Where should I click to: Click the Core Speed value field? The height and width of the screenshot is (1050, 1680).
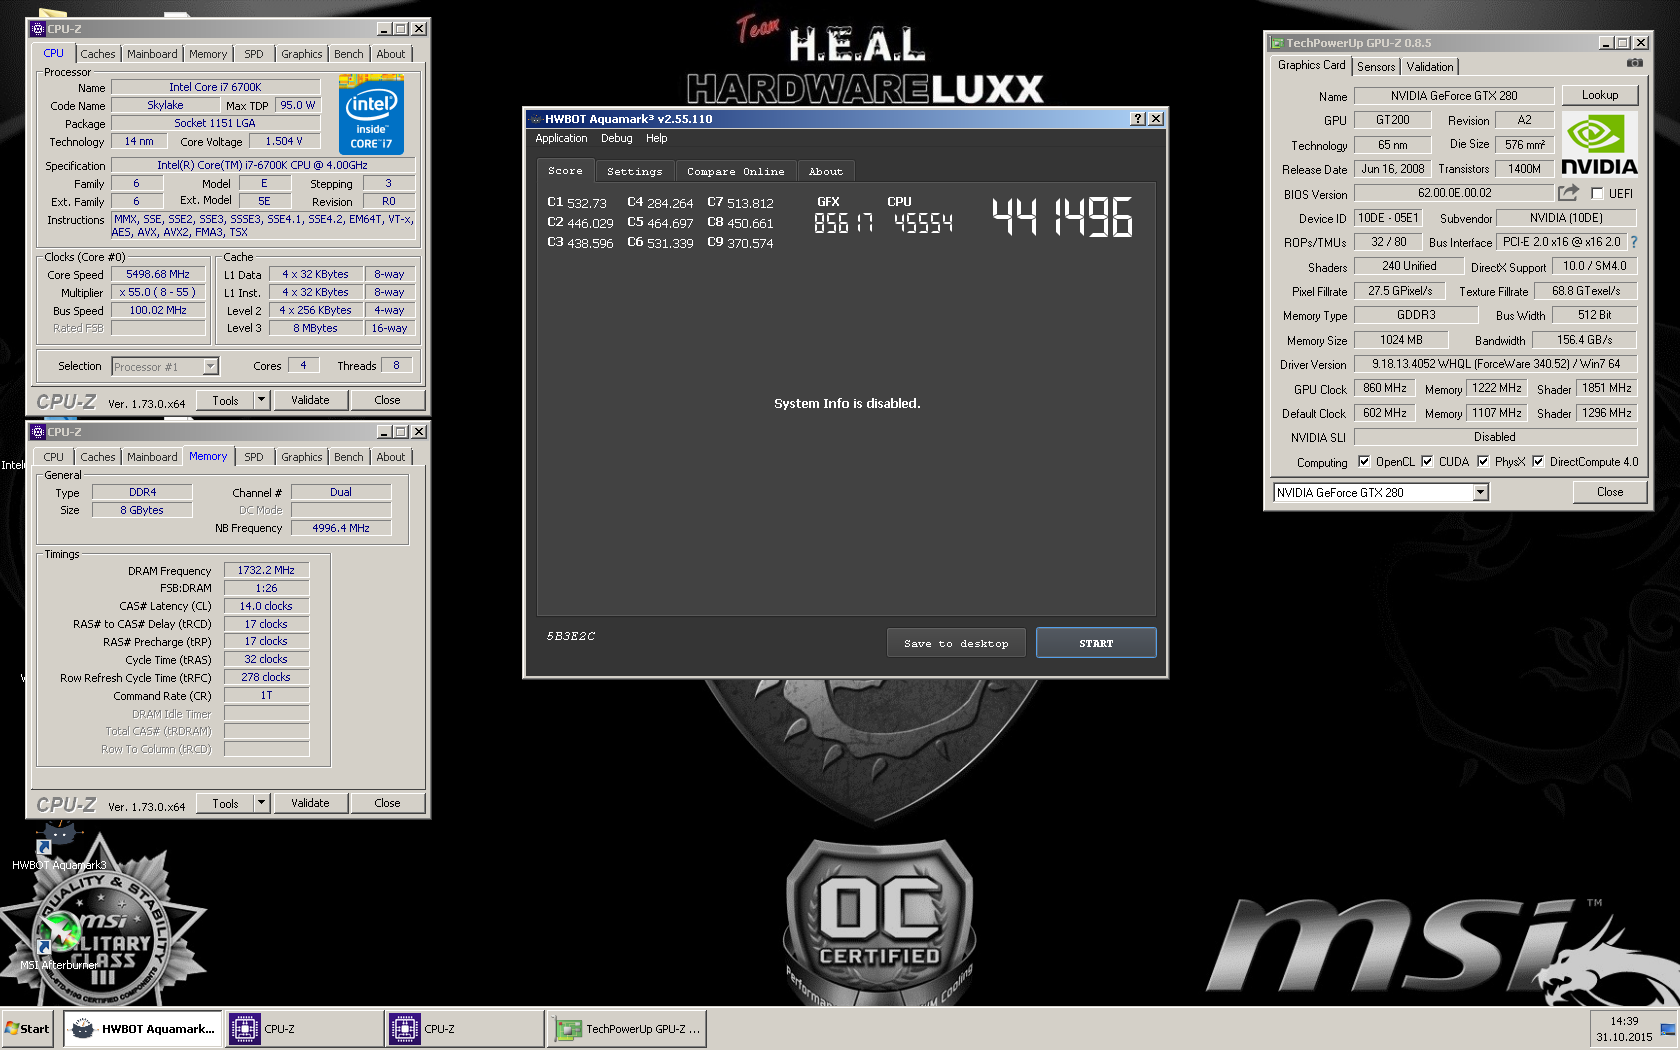[158, 274]
